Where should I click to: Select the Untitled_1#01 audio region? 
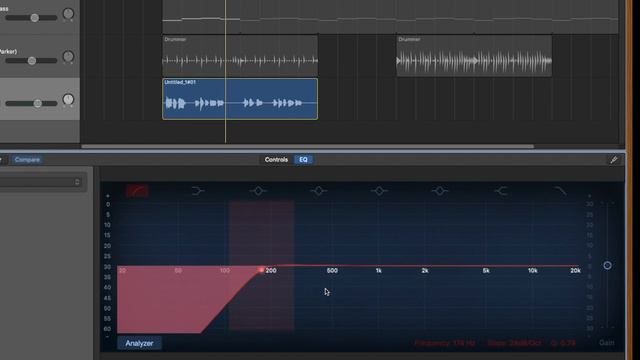point(240,99)
